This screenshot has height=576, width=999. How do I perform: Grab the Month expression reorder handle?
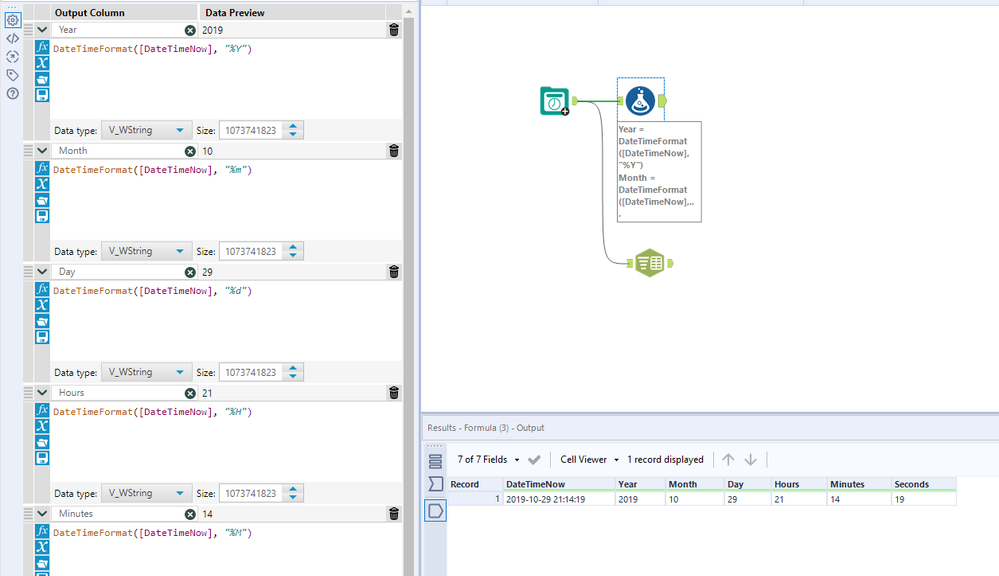coord(28,150)
